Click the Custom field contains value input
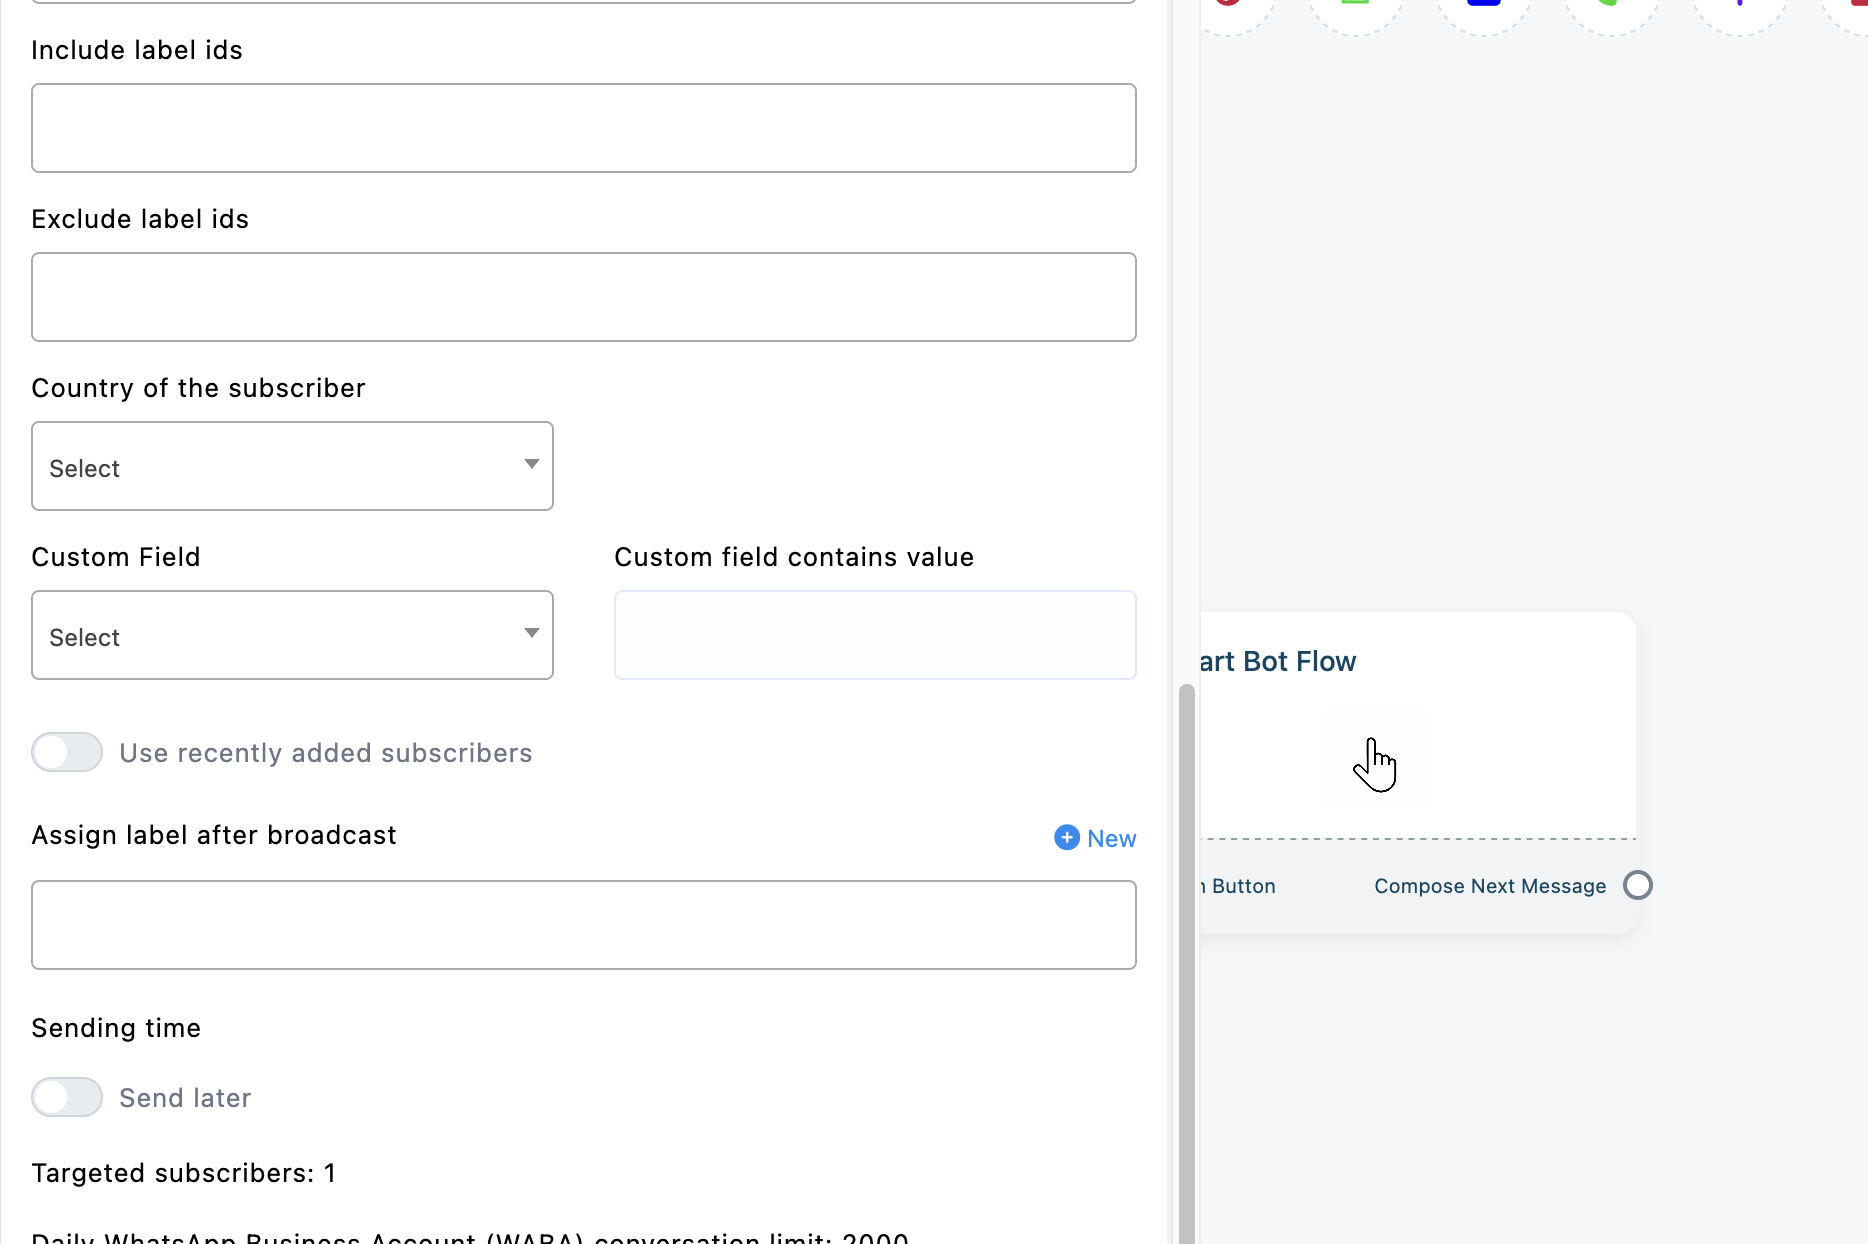This screenshot has width=1868, height=1244. (x=875, y=635)
